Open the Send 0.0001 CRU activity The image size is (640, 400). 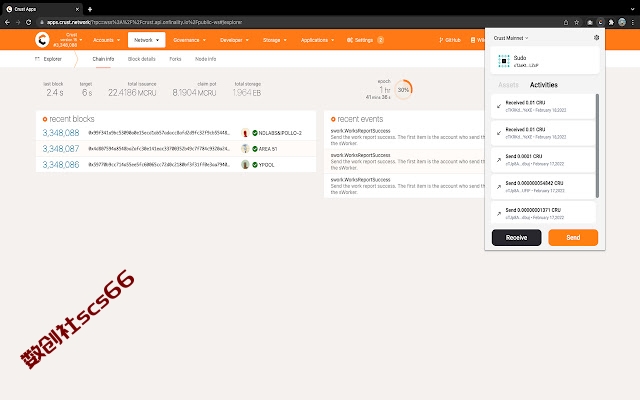coord(543,160)
